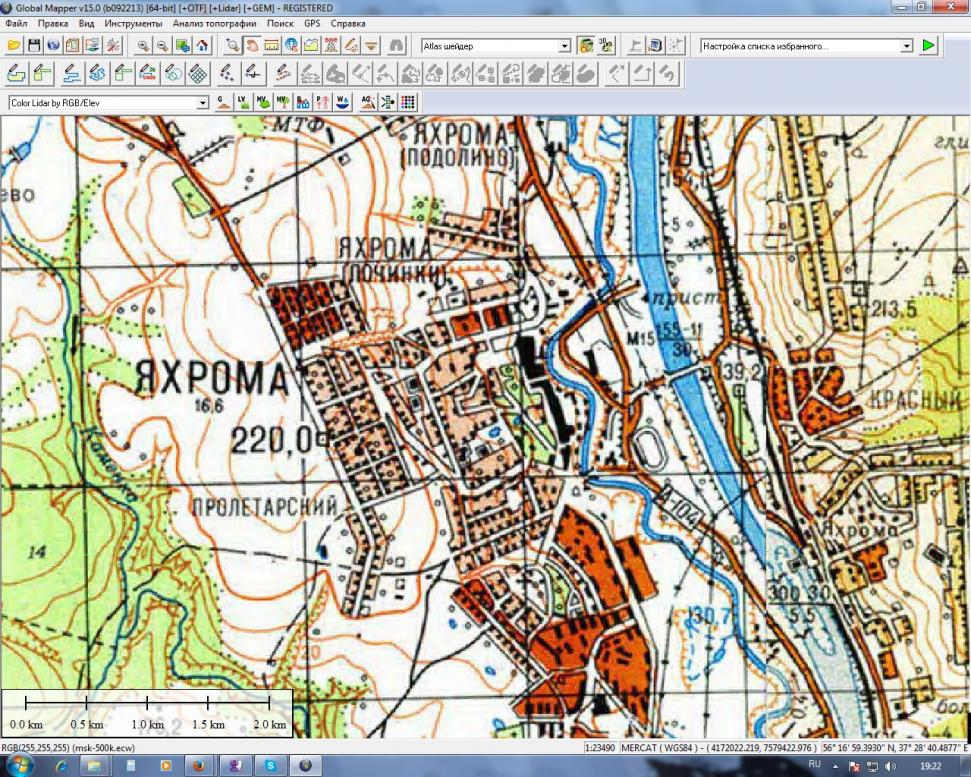971x777 pixels.
Task: Click the RU language indicator in taskbar
Action: click(813, 766)
